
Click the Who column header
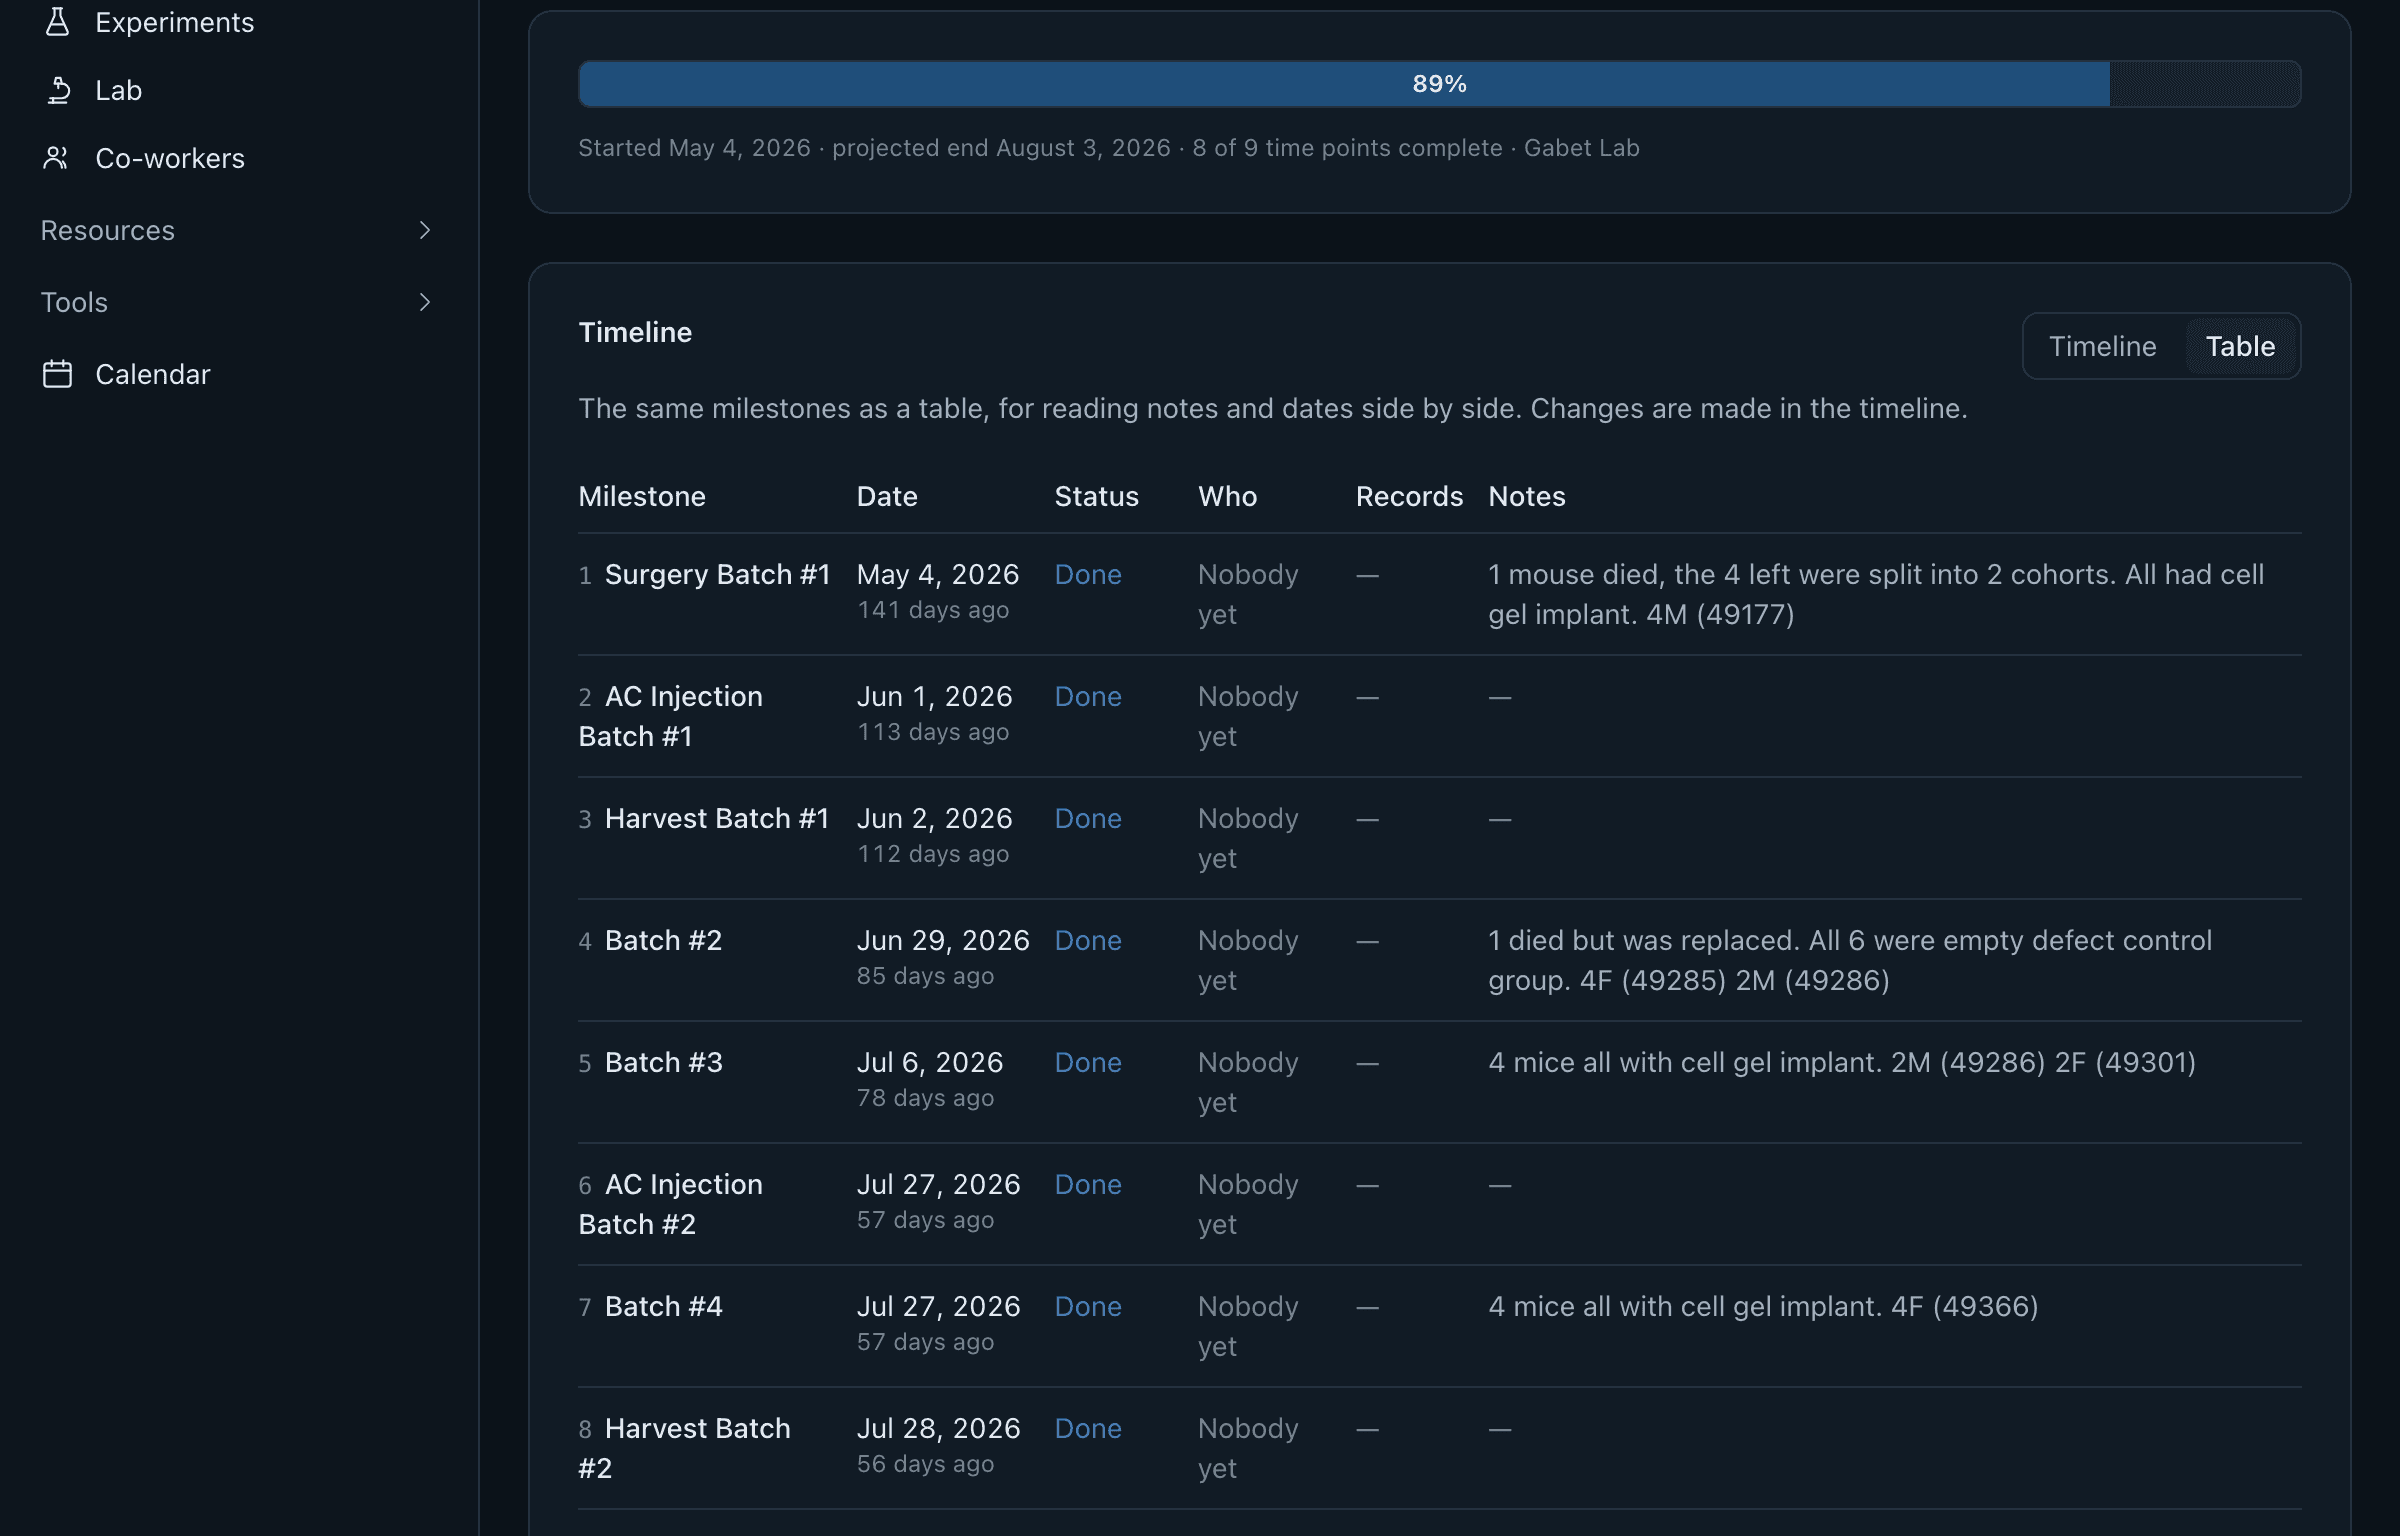click(1227, 496)
